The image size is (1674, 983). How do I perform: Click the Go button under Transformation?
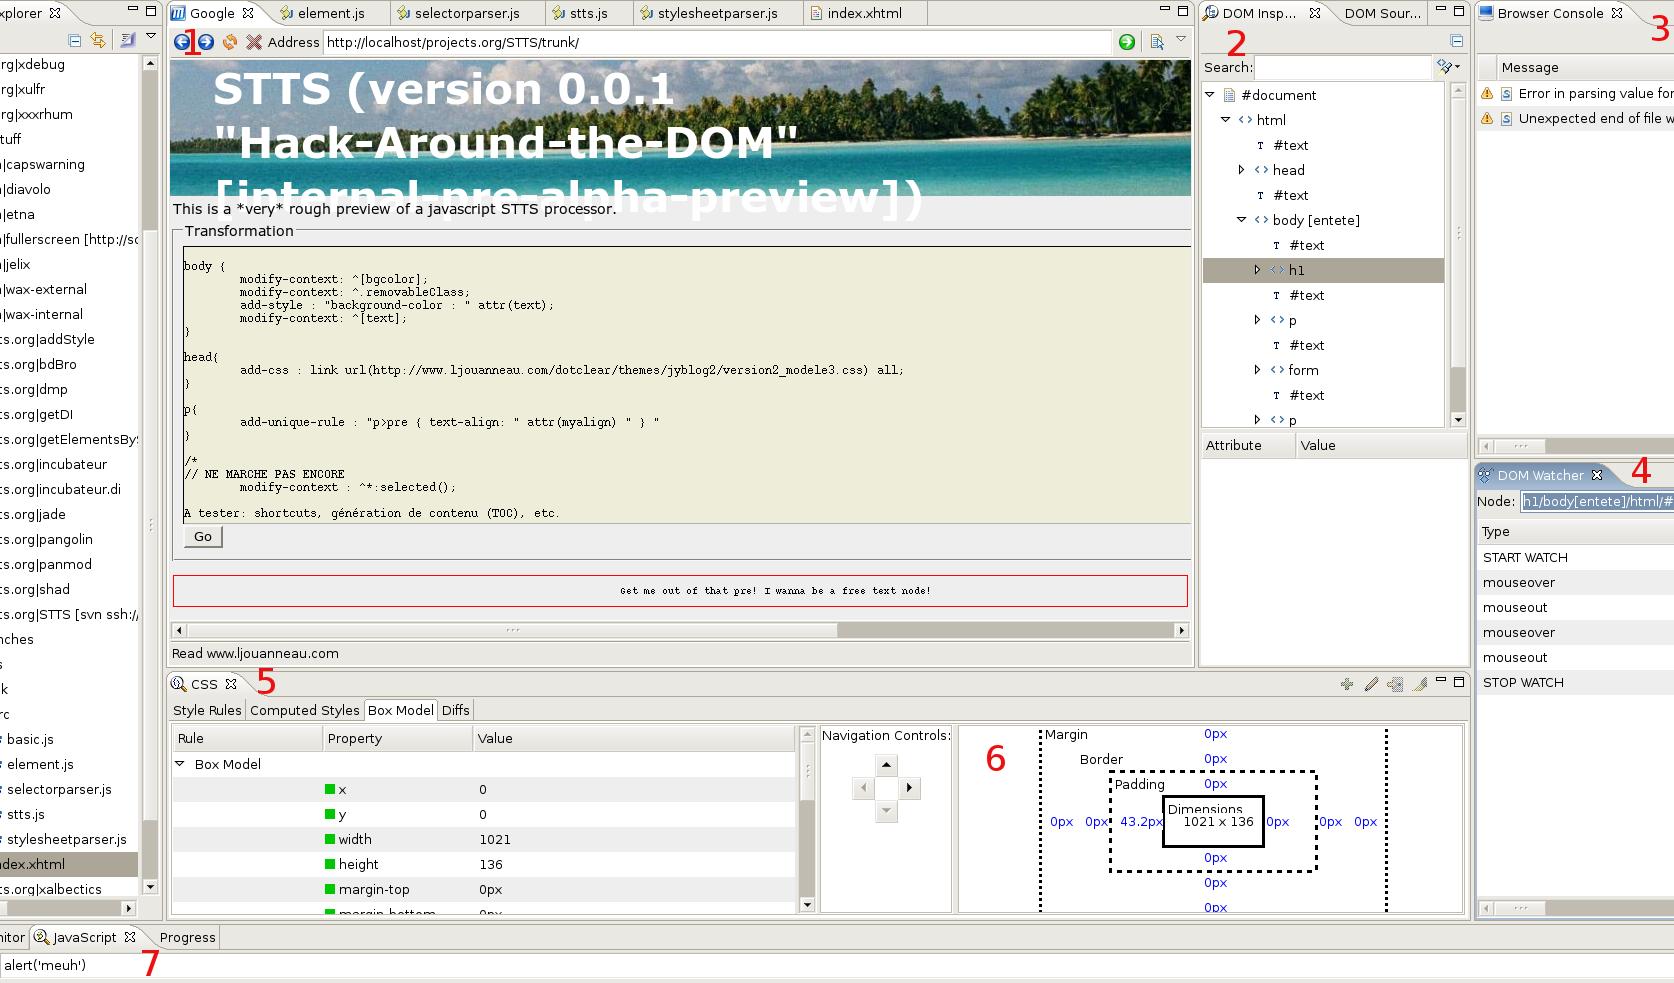[x=203, y=537]
